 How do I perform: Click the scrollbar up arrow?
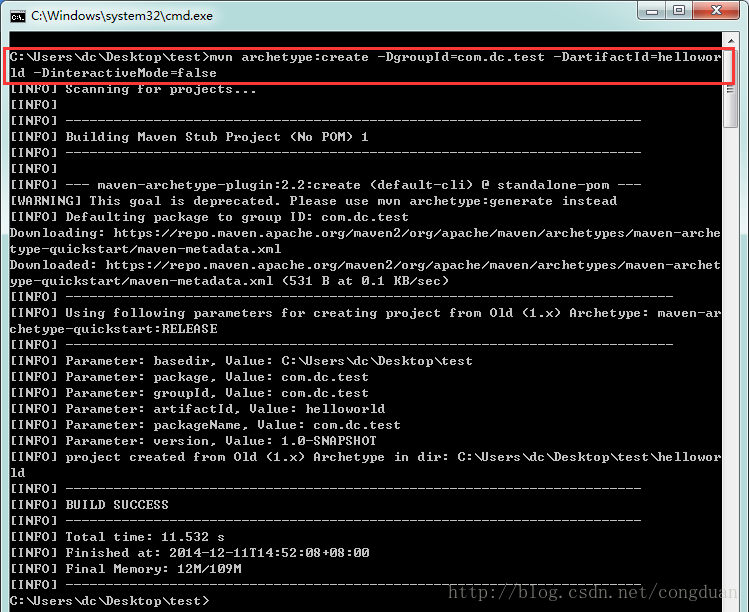tap(731, 41)
